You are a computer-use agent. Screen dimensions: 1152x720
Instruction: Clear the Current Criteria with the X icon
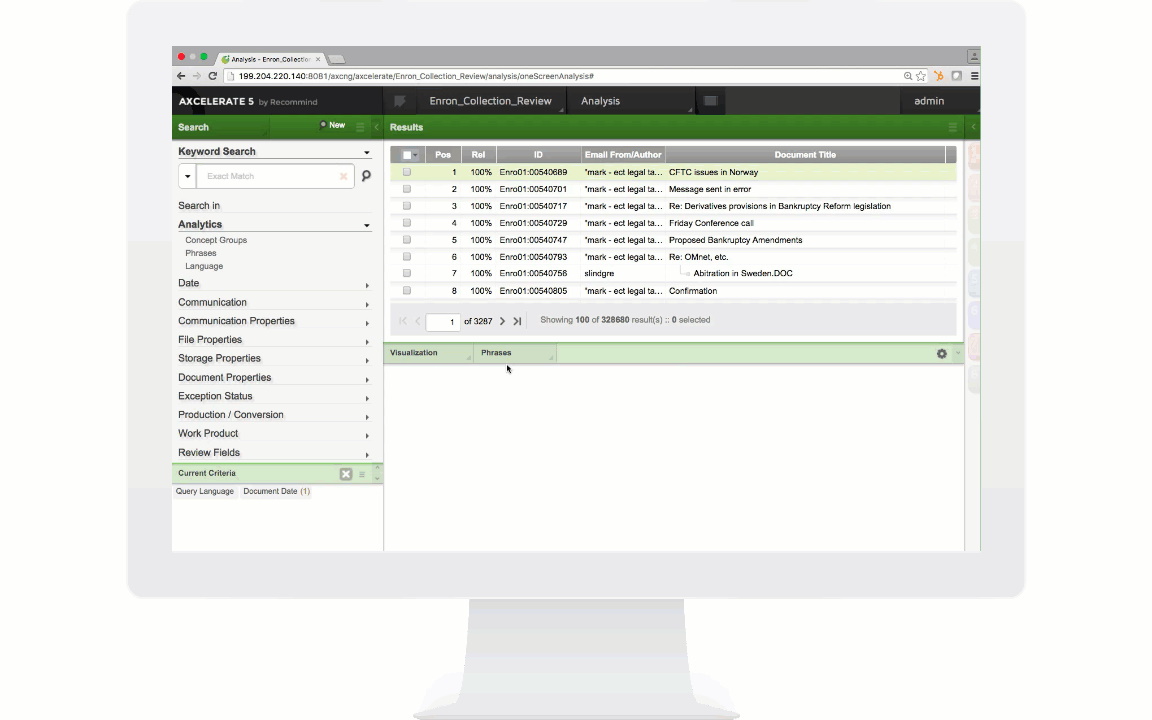[x=345, y=474]
